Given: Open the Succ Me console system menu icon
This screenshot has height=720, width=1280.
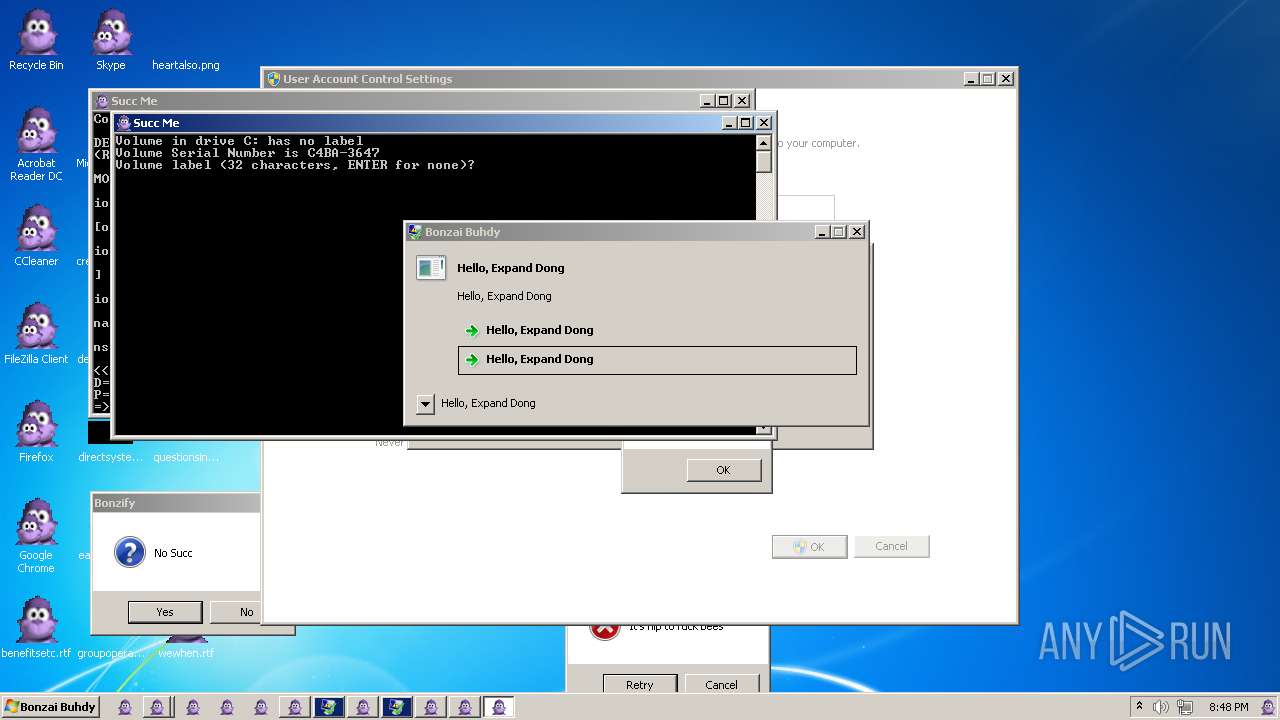Looking at the screenshot, I should point(124,123).
